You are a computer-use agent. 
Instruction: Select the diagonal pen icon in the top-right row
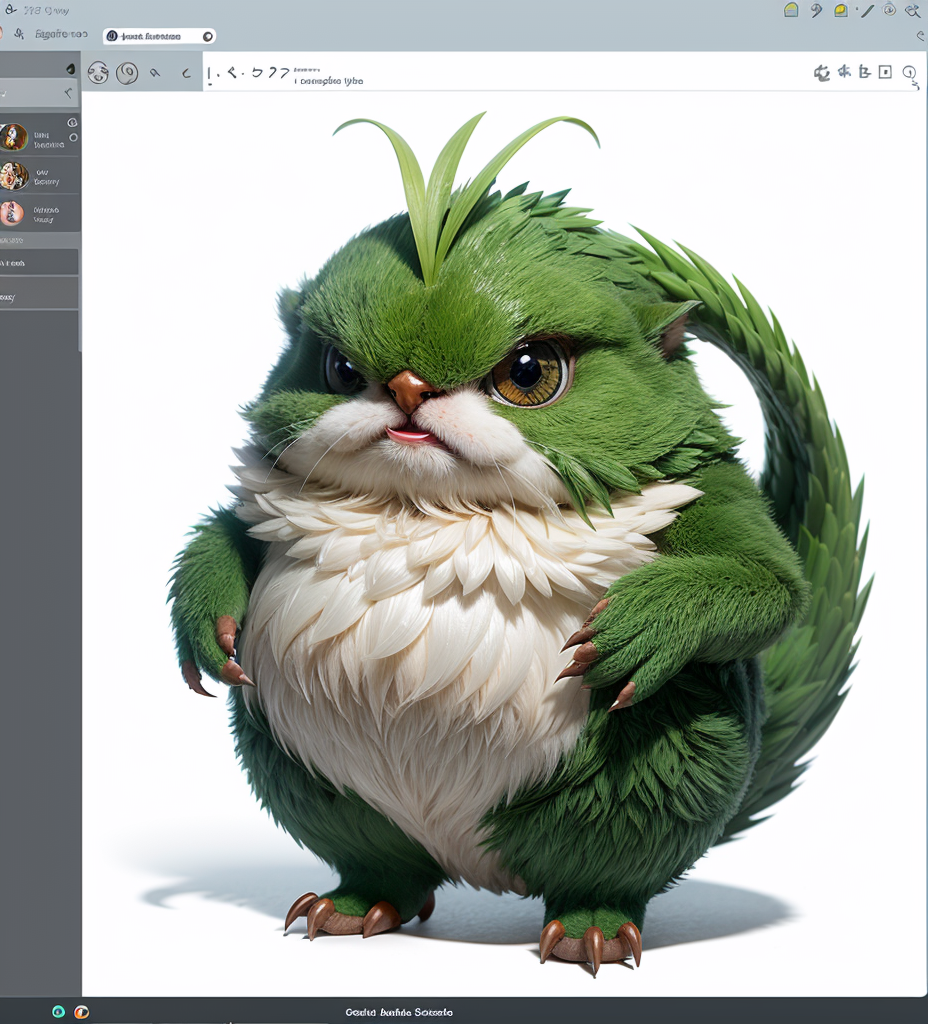click(x=867, y=10)
